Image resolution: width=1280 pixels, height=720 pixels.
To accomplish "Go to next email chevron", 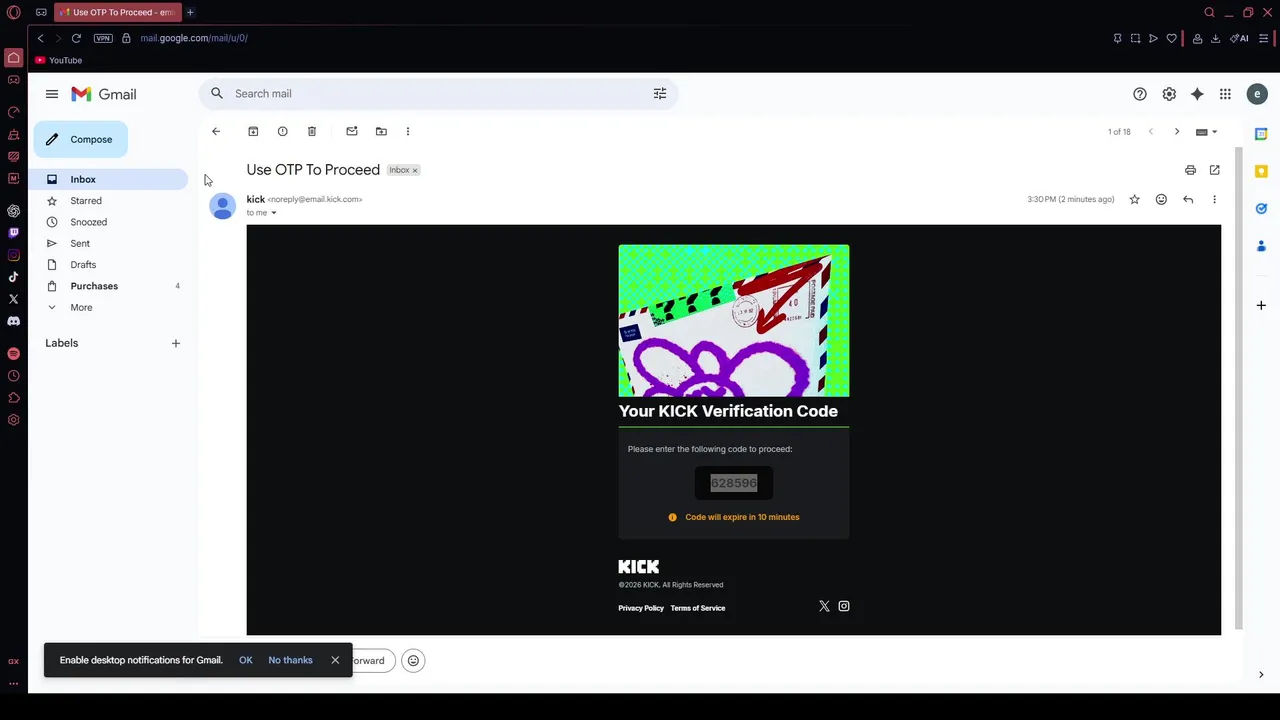I will [1177, 132].
